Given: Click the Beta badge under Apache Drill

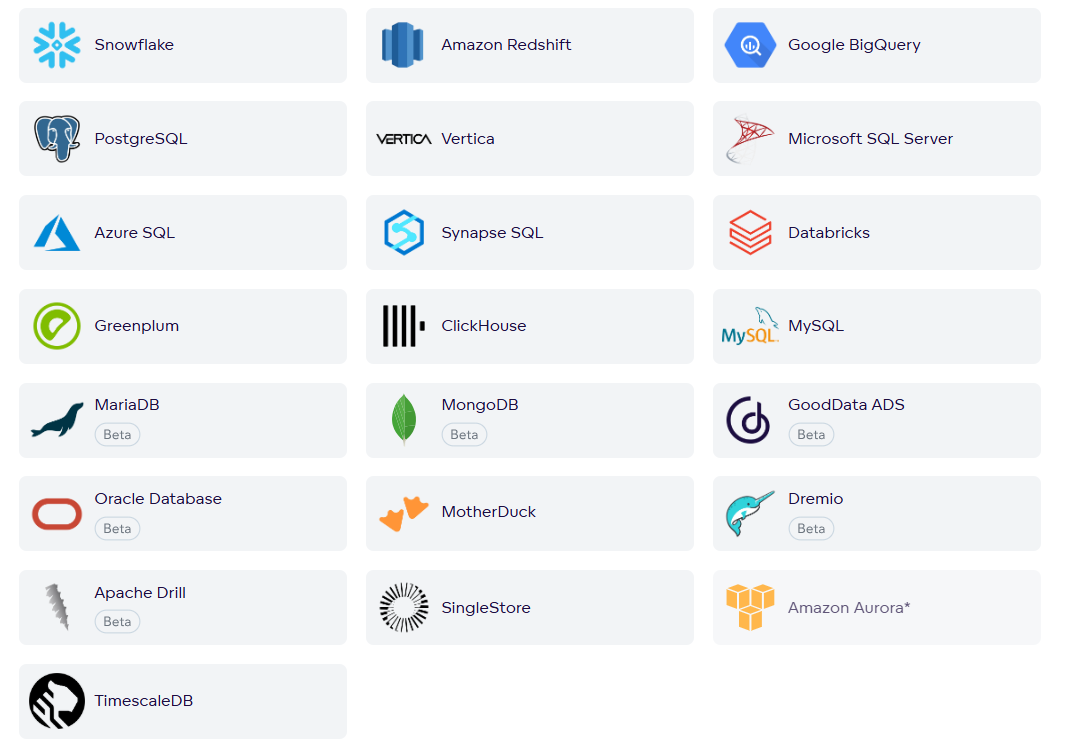Looking at the screenshot, I should pyautogui.click(x=117, y=622).
